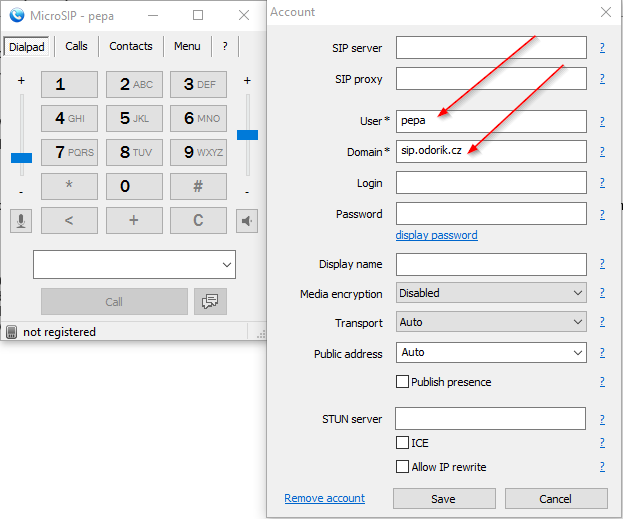Switch to the Calls tab
This screenshot has height=519, width=623.
[77, 46]
